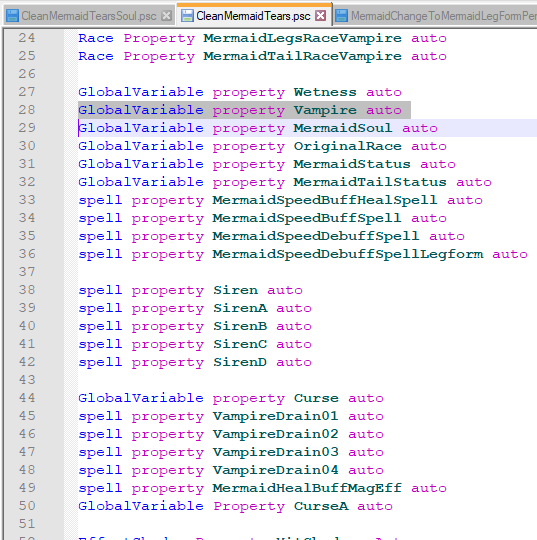This screenshot has height=540, width=537.
Task: Click on VampireDrain01 identifier
Action: click(x=275, y=416)
